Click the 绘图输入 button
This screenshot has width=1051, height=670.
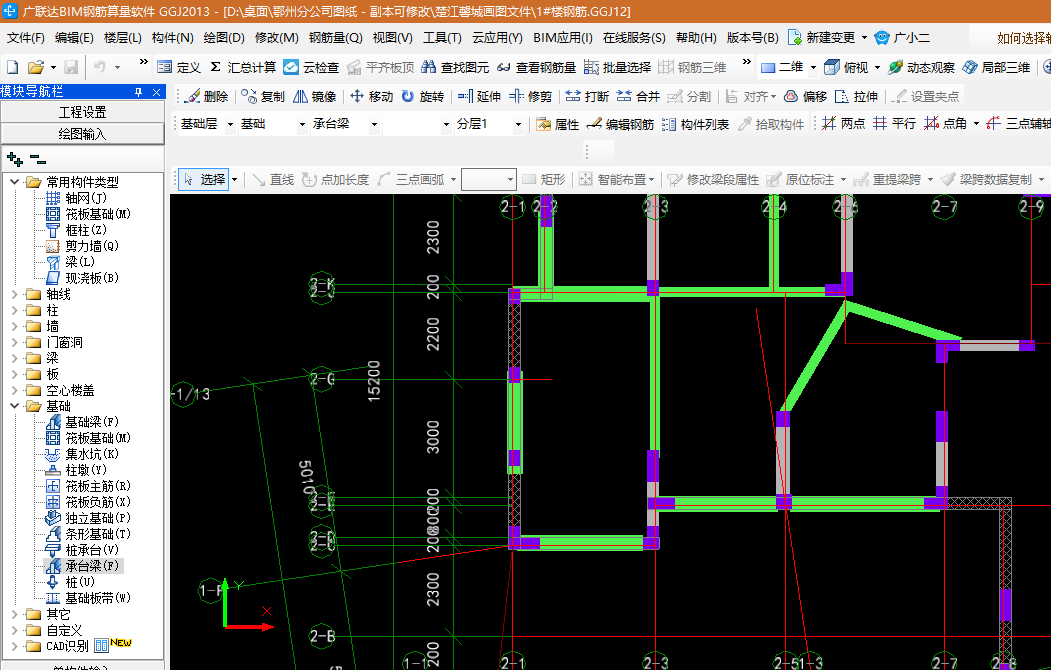[x=82, y=134]
